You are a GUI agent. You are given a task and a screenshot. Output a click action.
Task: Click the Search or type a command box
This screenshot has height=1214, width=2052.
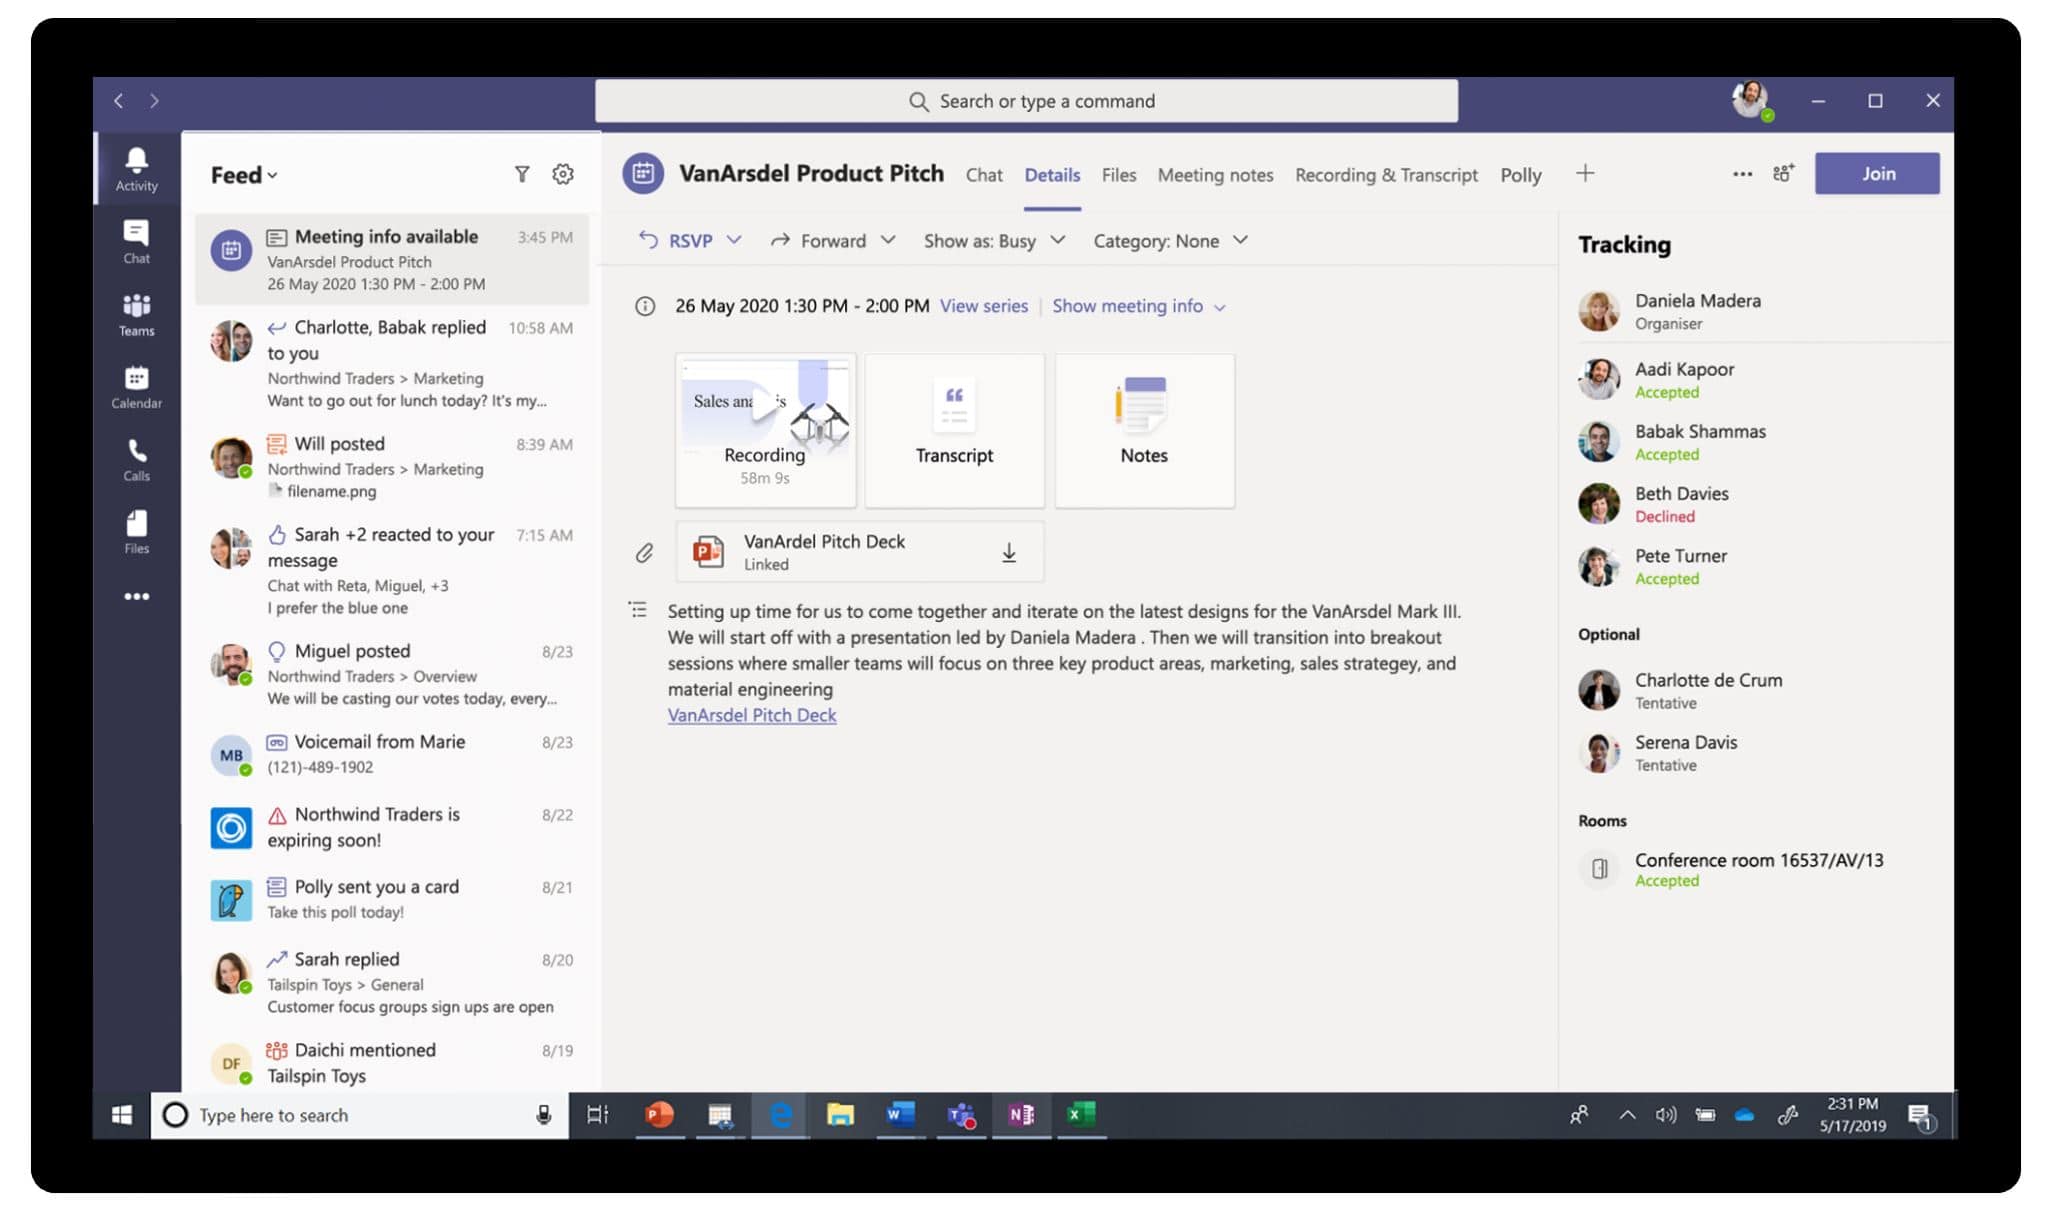pos(1026,101)
